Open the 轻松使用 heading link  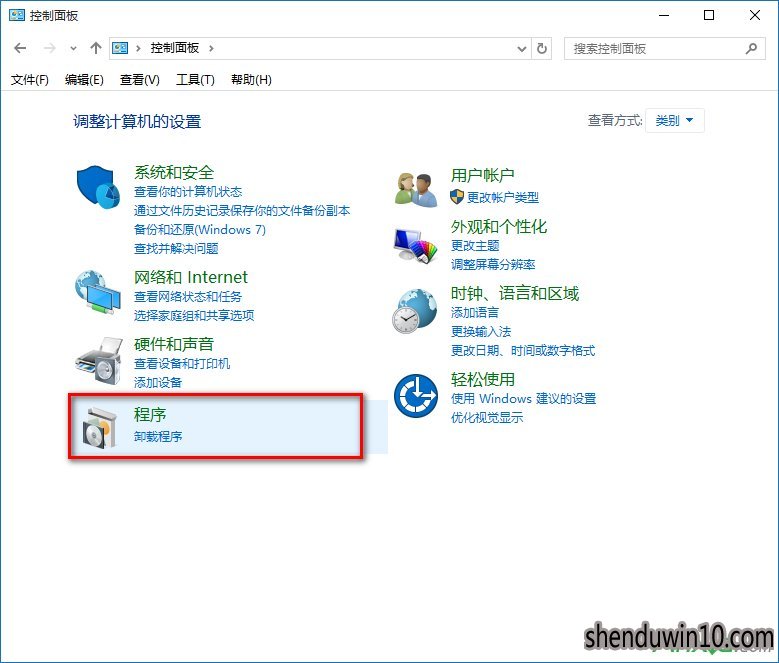[482, 380]
